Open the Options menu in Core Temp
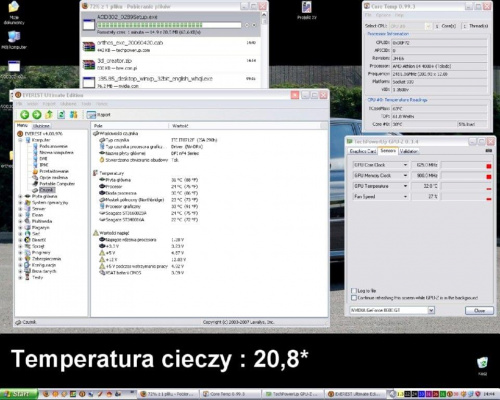This screenshot has height=400, width=500. 383,15
